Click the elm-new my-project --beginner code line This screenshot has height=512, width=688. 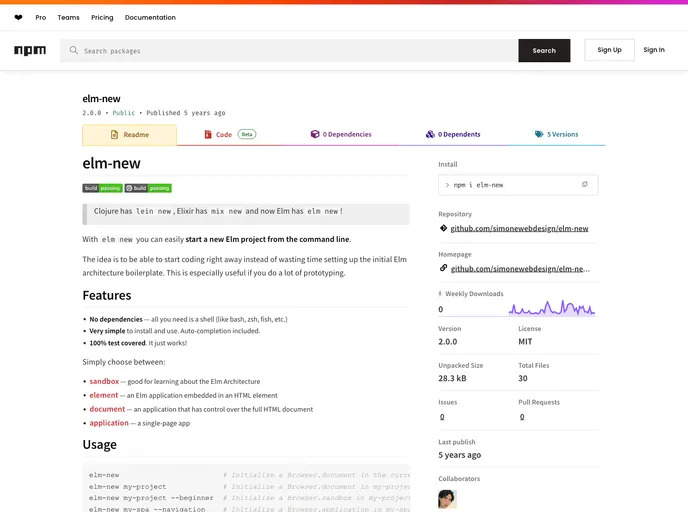pos(151,498)
